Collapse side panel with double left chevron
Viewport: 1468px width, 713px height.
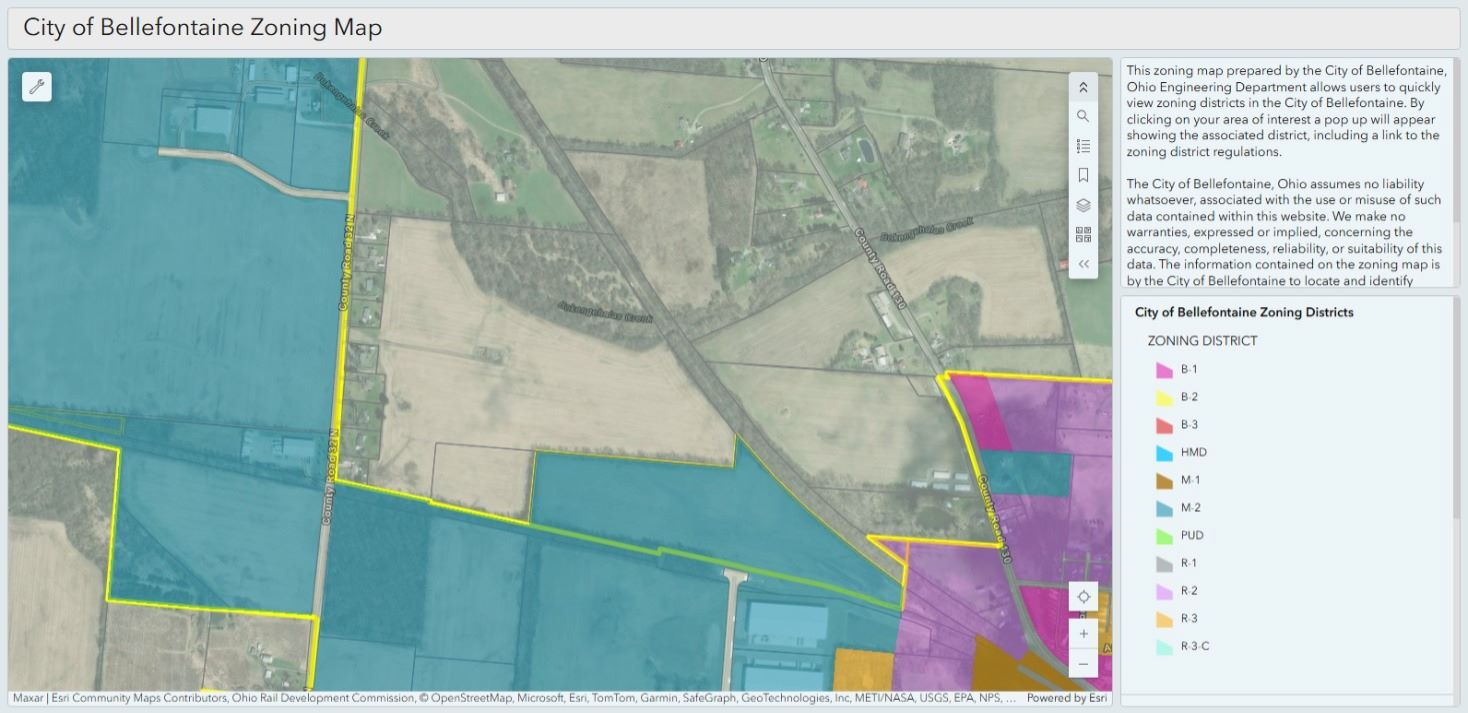pos(1083,264)
